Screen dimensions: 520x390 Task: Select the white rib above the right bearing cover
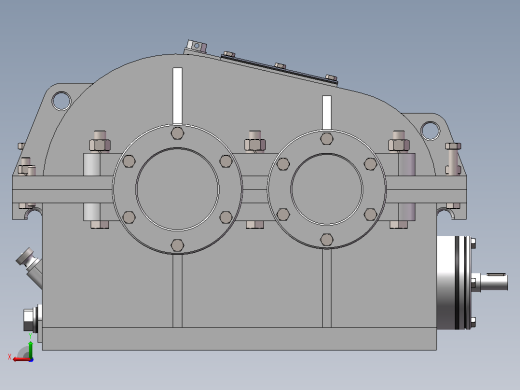point(327,113)
